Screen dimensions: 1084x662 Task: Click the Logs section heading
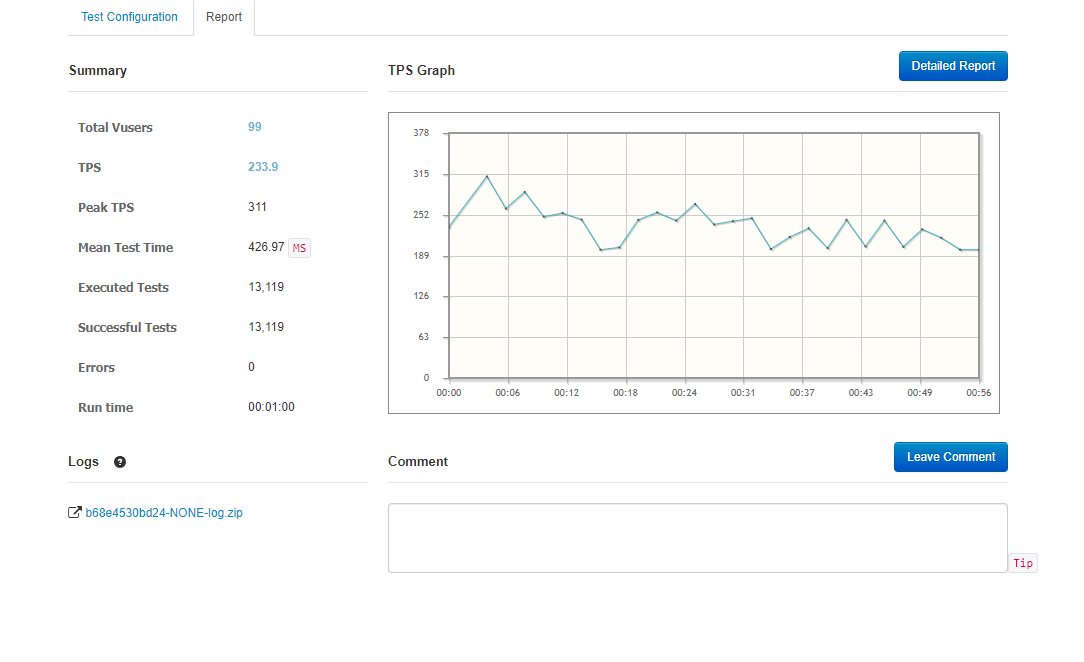pos(84,462)
